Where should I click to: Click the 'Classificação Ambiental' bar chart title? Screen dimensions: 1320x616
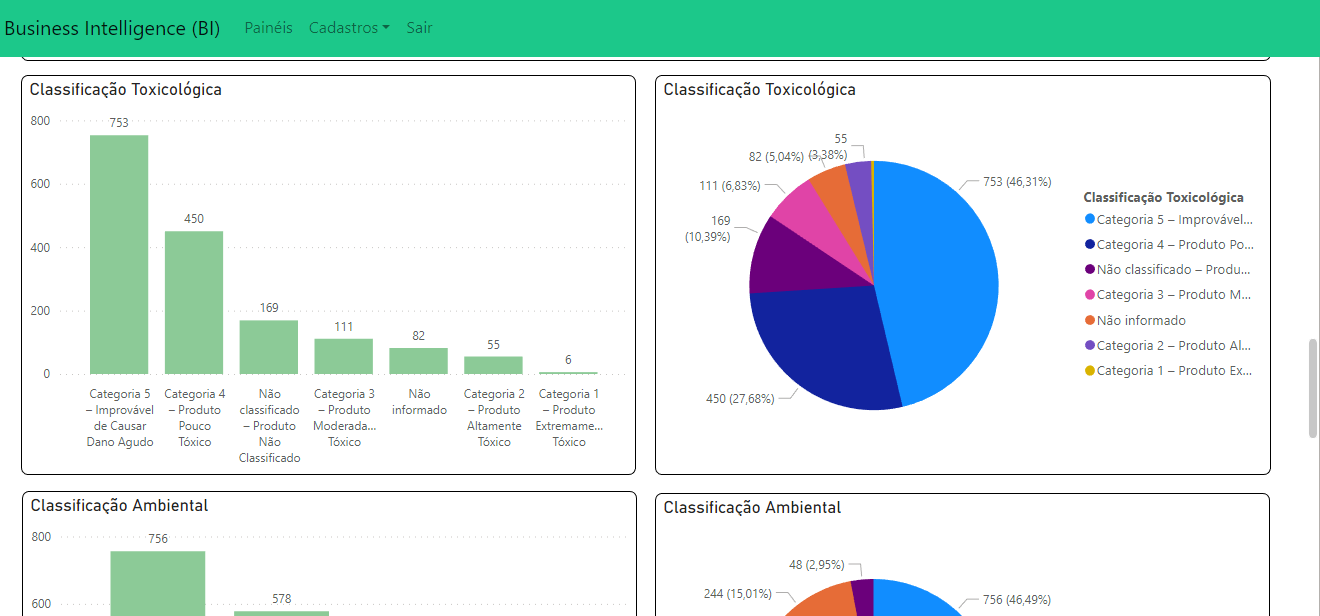120,506
